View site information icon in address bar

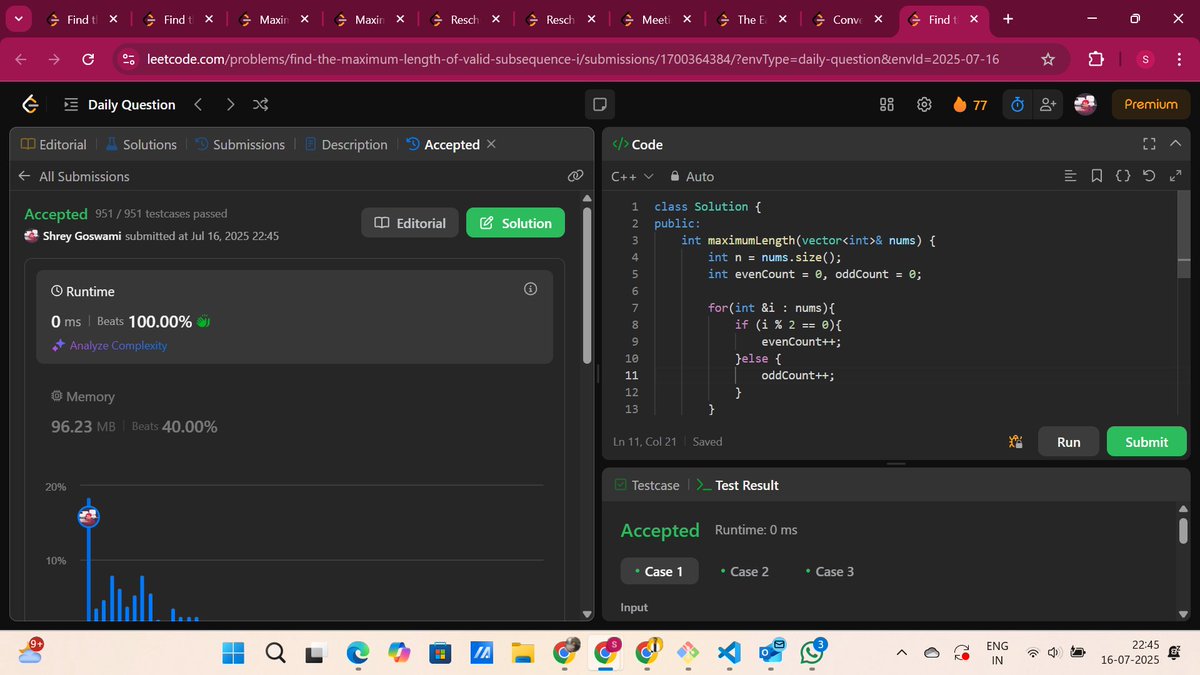pyautogui.click(x=129, y=60)
